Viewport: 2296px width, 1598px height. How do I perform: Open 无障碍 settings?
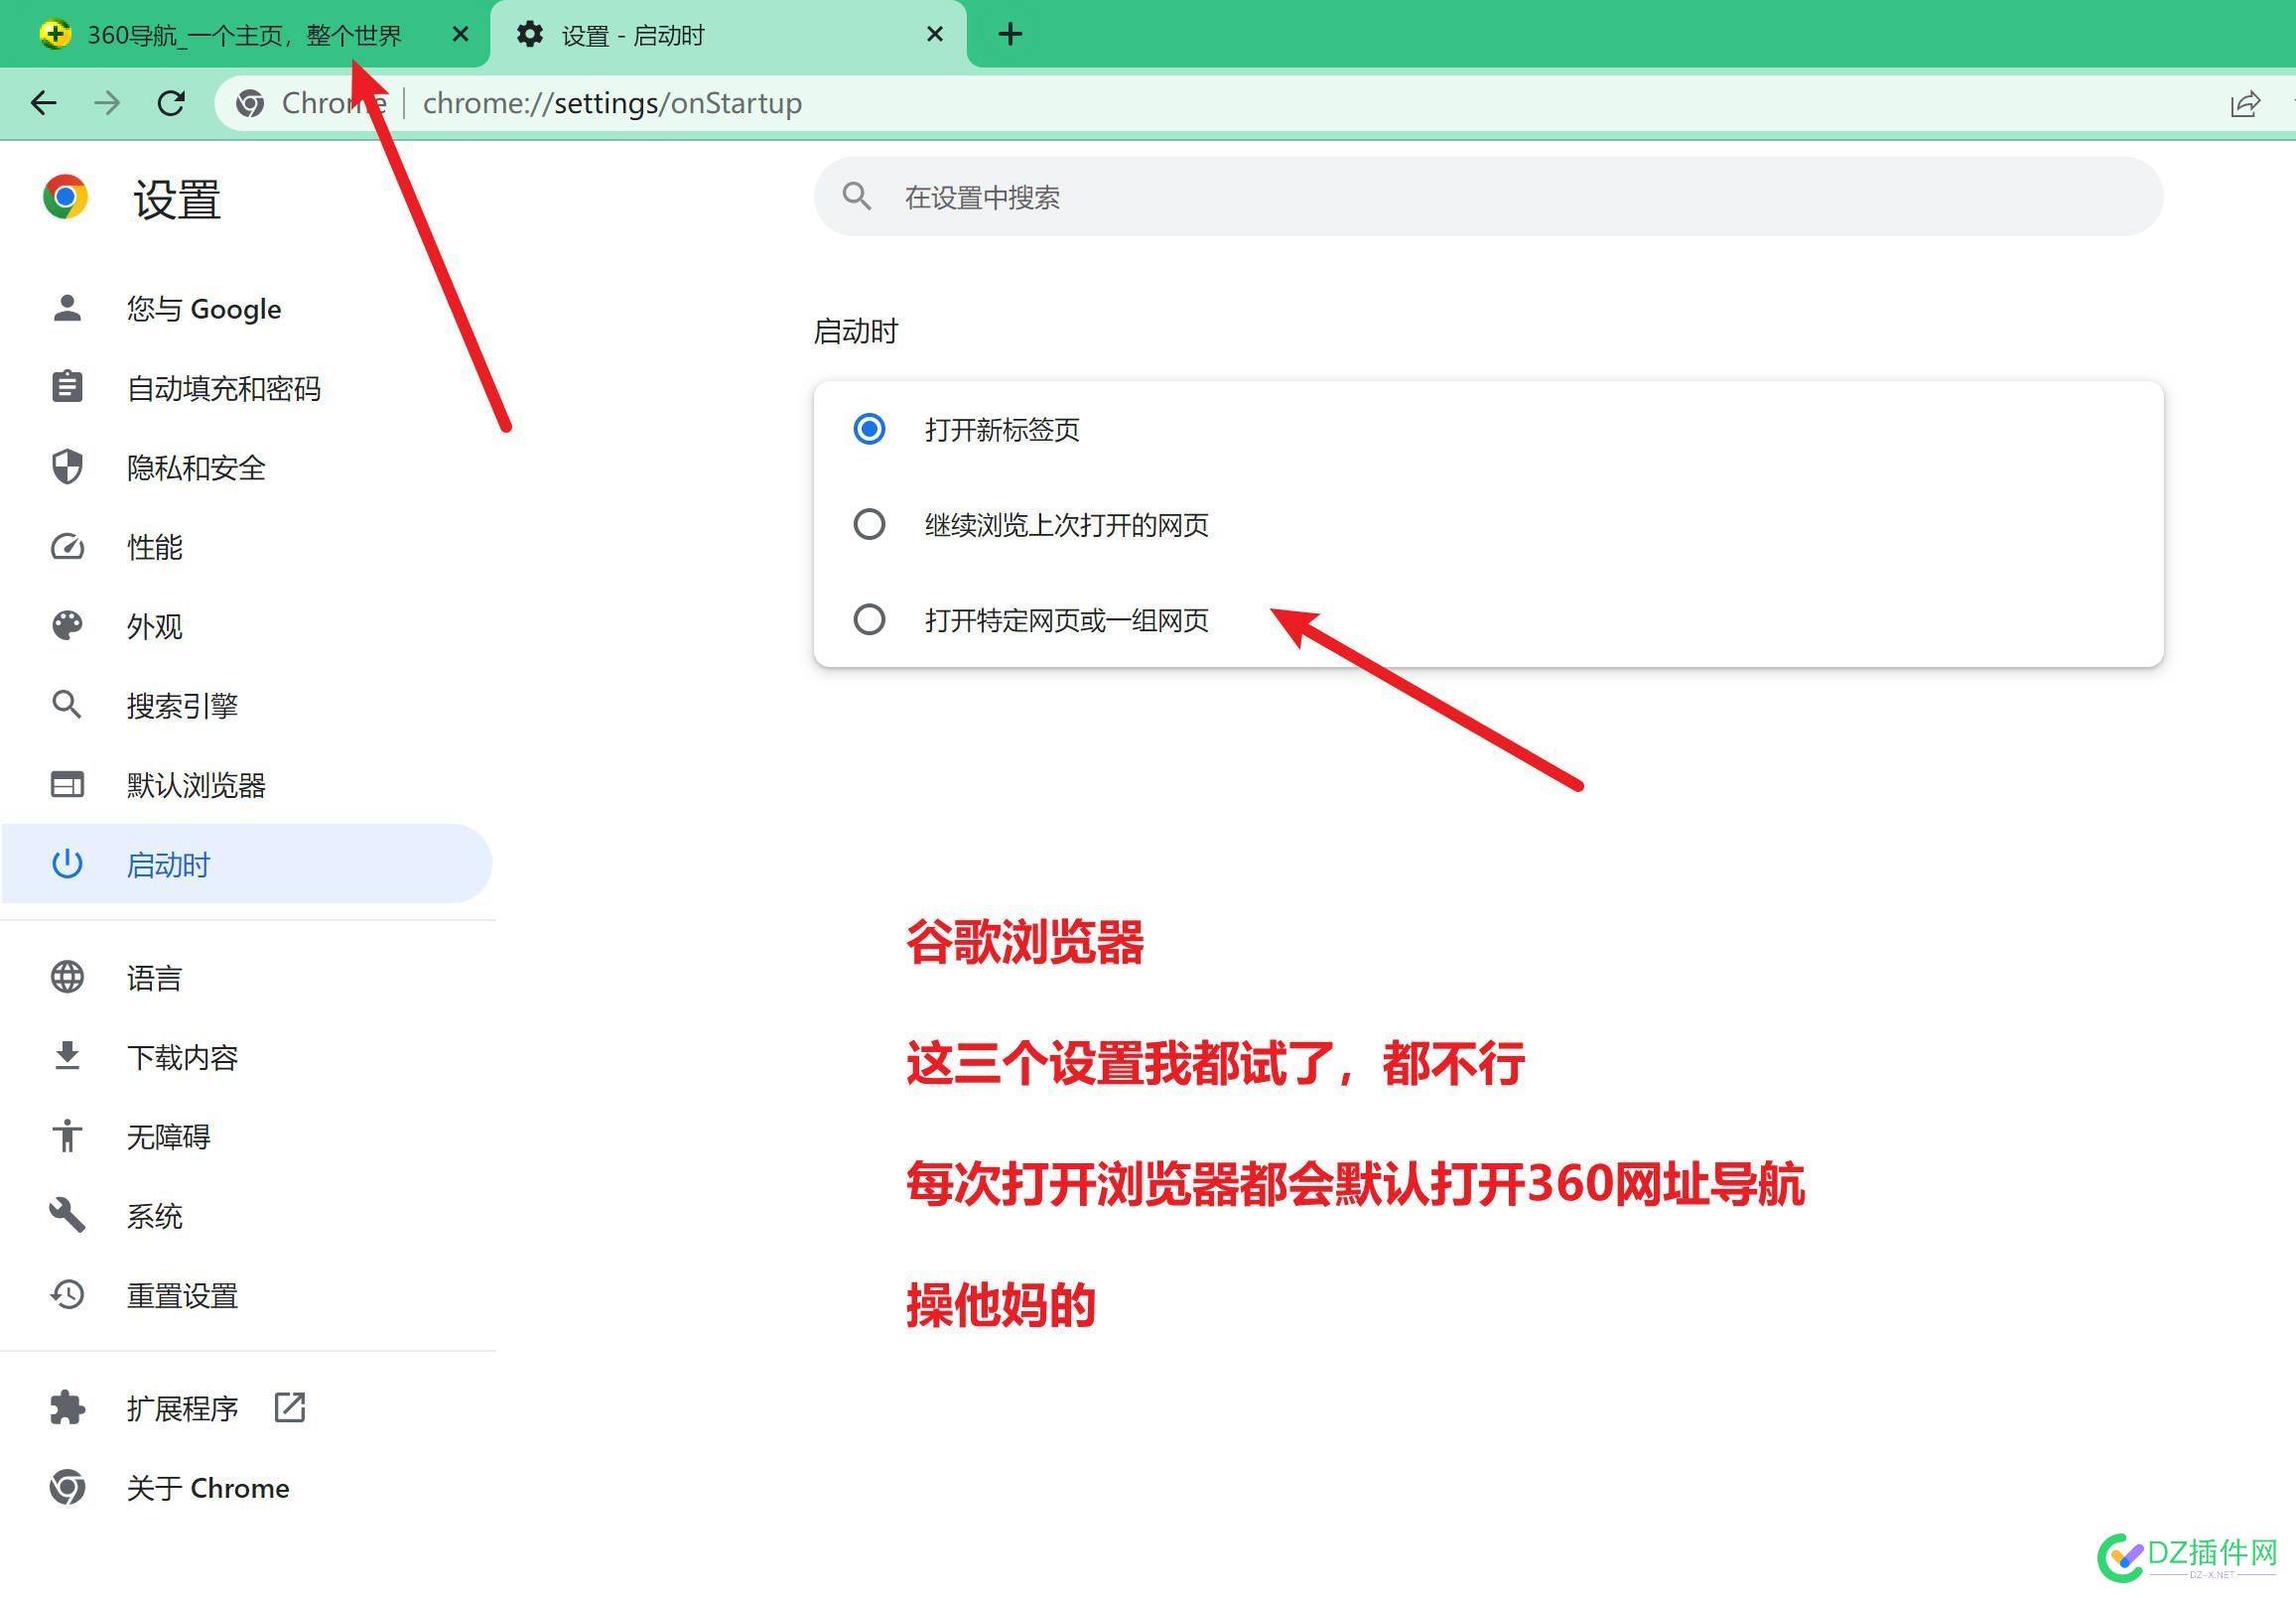246,1136
